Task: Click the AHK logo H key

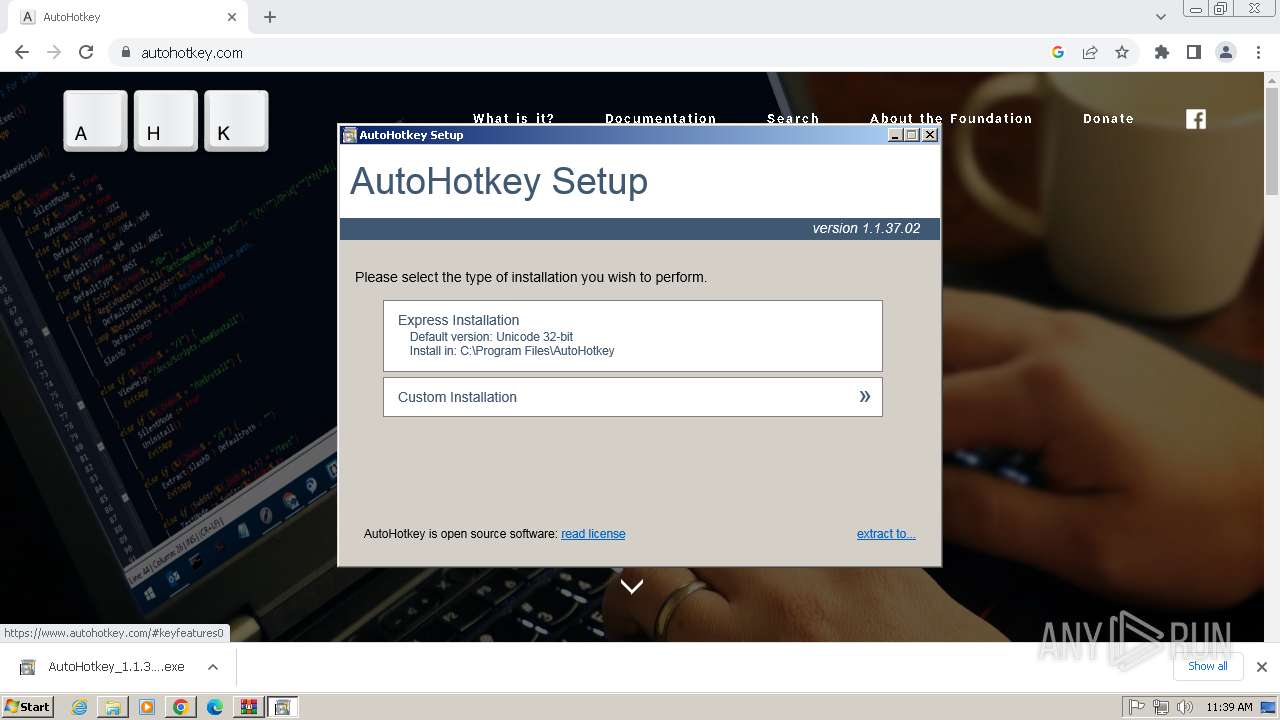Action: click(166, 121)
